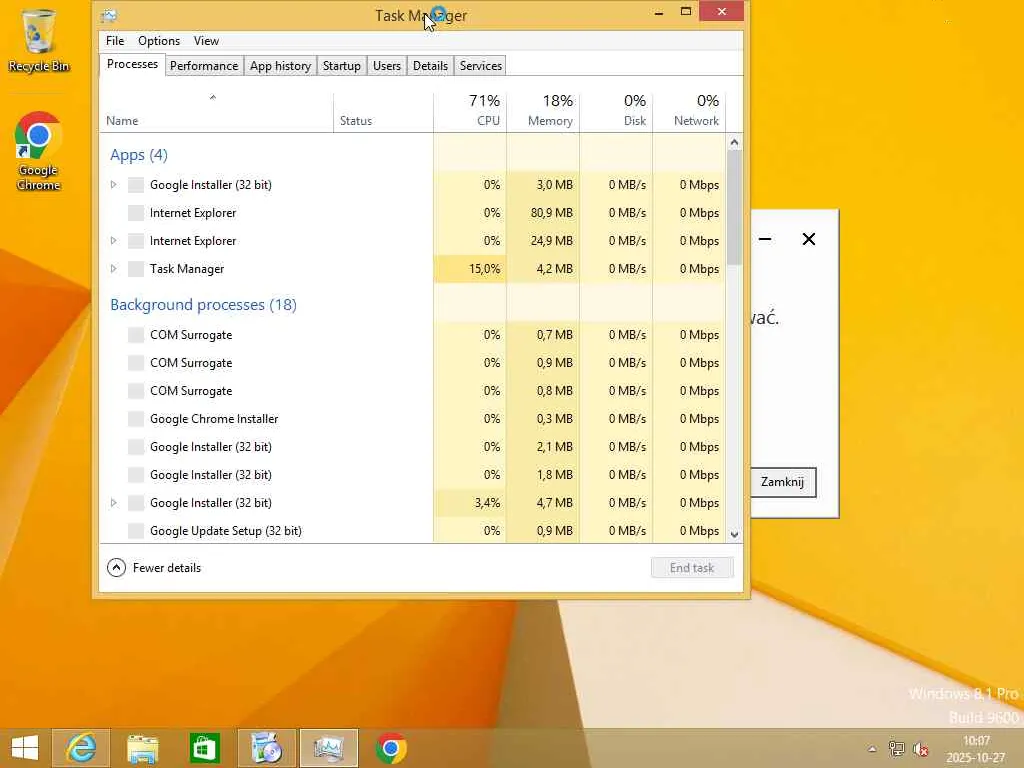1024x768 pixels.
Task: Switch to the Users tab
Action: click(x=387, y=66)
